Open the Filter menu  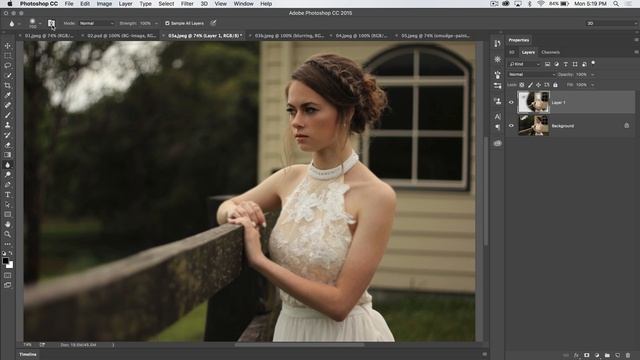[x=187, y=4]
